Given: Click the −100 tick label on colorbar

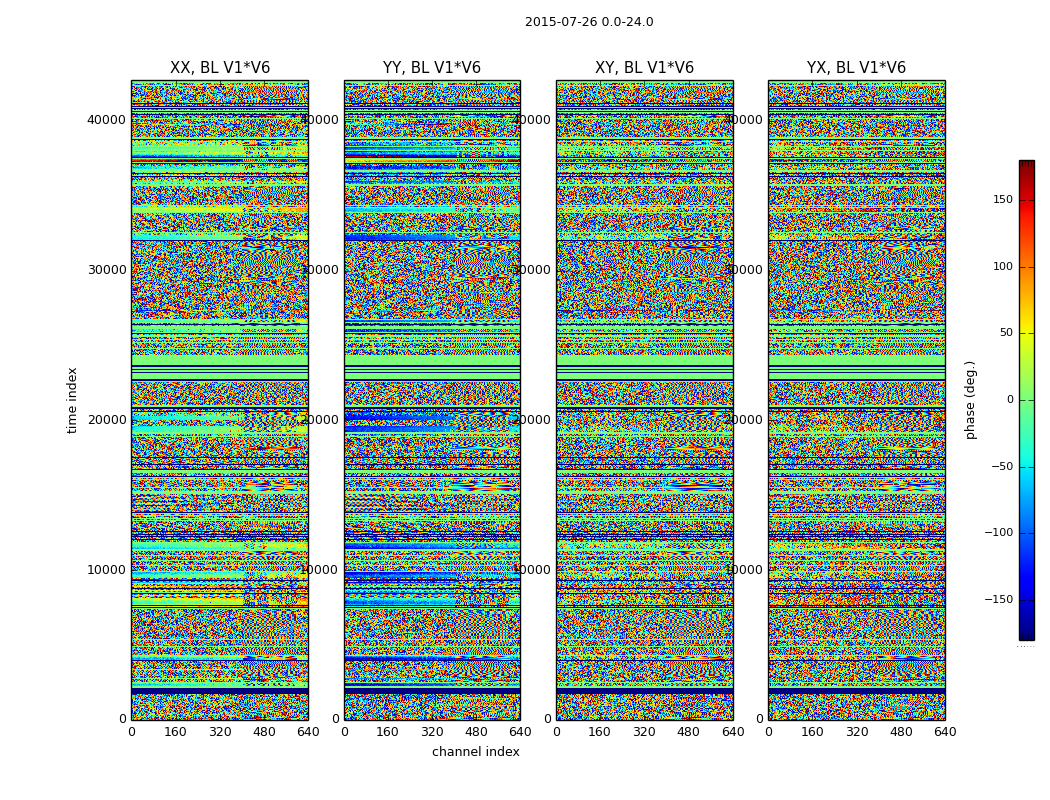Looking at the screenshot, I should (x=999, y=532).
